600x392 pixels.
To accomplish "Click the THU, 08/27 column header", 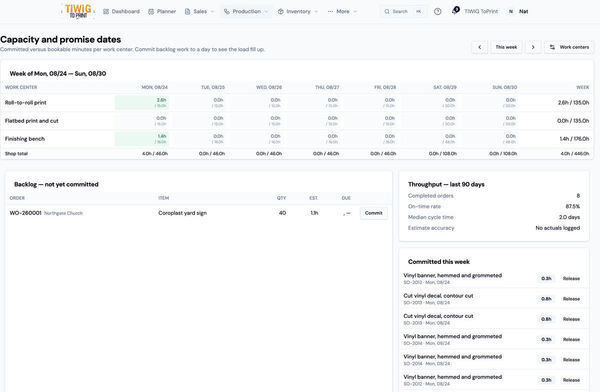I will pos(327,87).
